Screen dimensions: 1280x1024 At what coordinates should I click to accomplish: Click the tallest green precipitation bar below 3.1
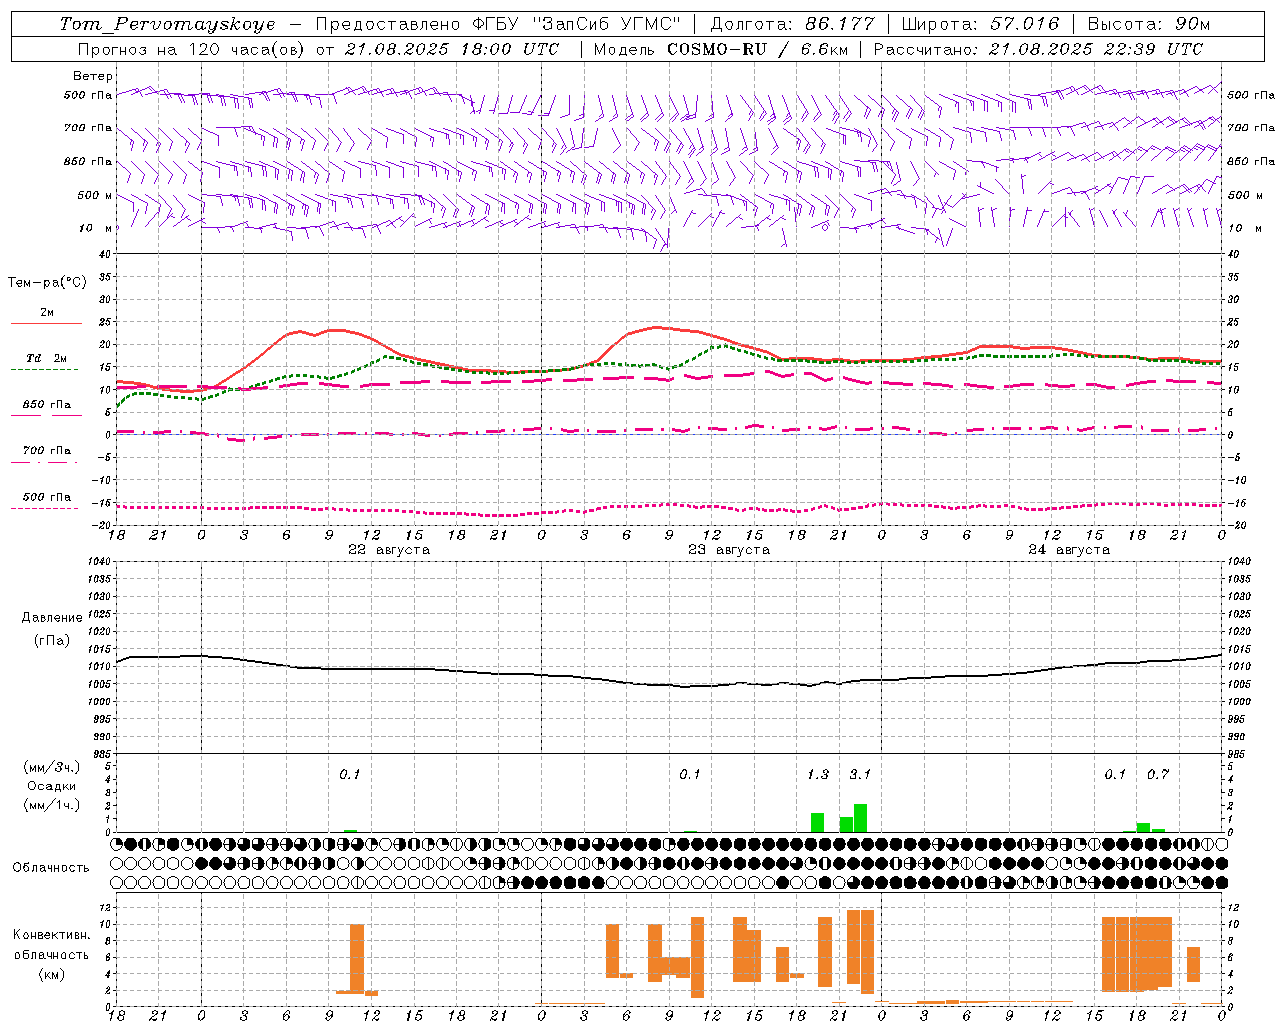pos(860,818)
